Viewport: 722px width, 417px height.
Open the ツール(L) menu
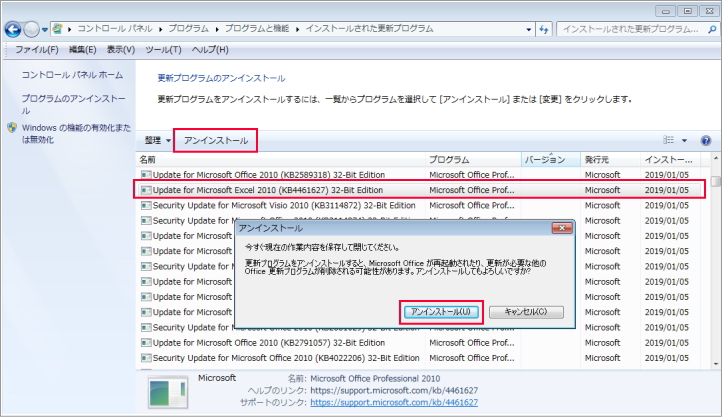point(164,49)
